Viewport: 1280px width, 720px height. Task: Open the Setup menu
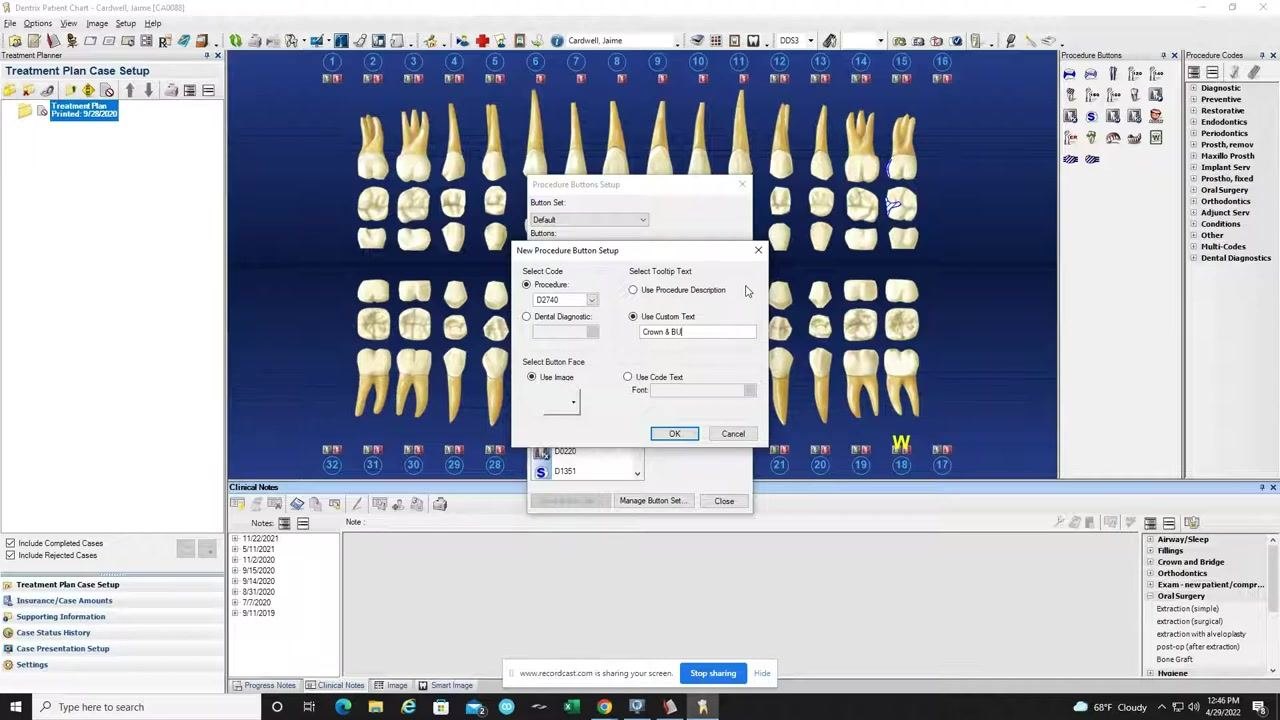coord(125,23)
